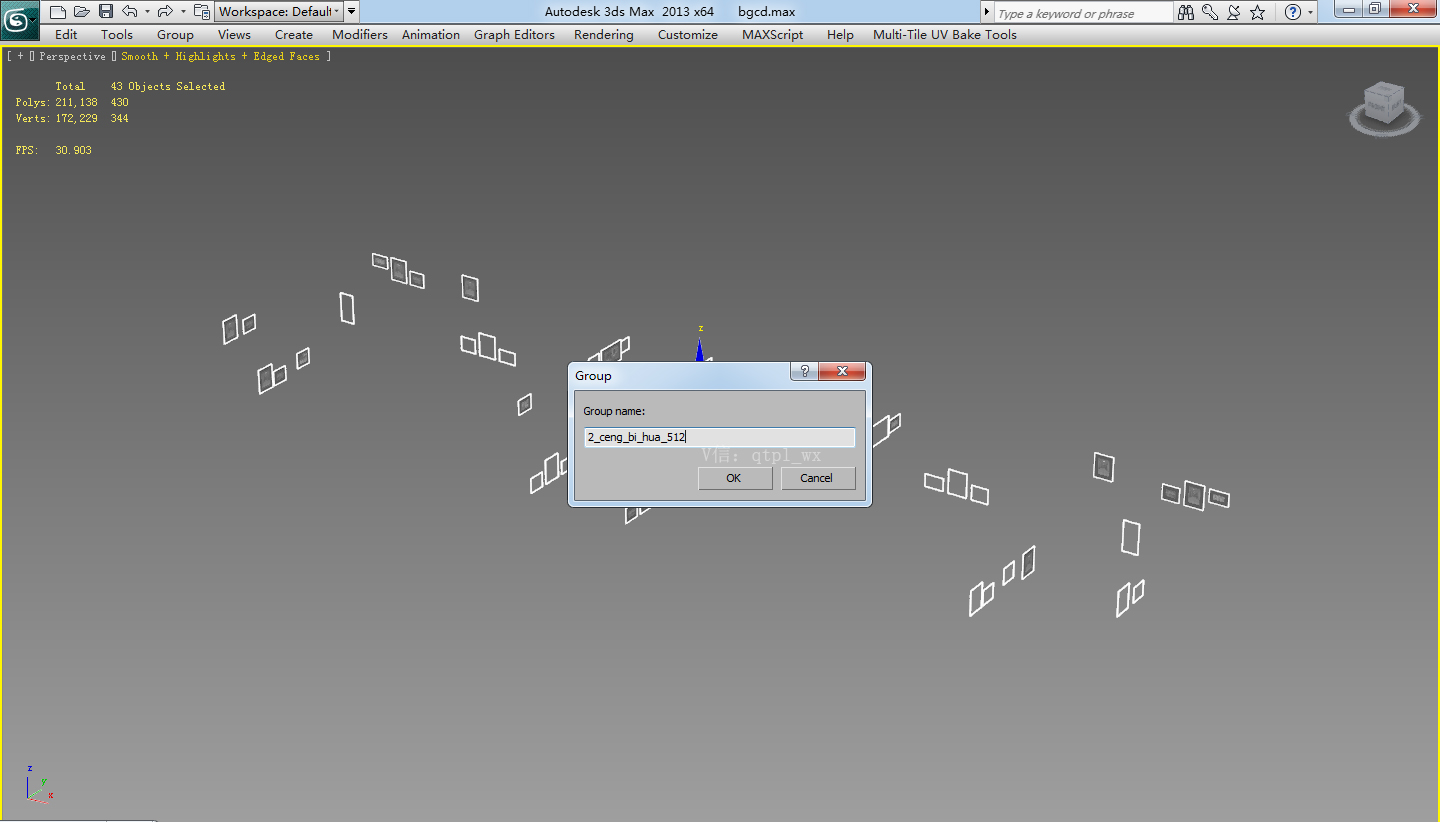
Task: Open the Graph Editors menu
Action: [514, 35]
